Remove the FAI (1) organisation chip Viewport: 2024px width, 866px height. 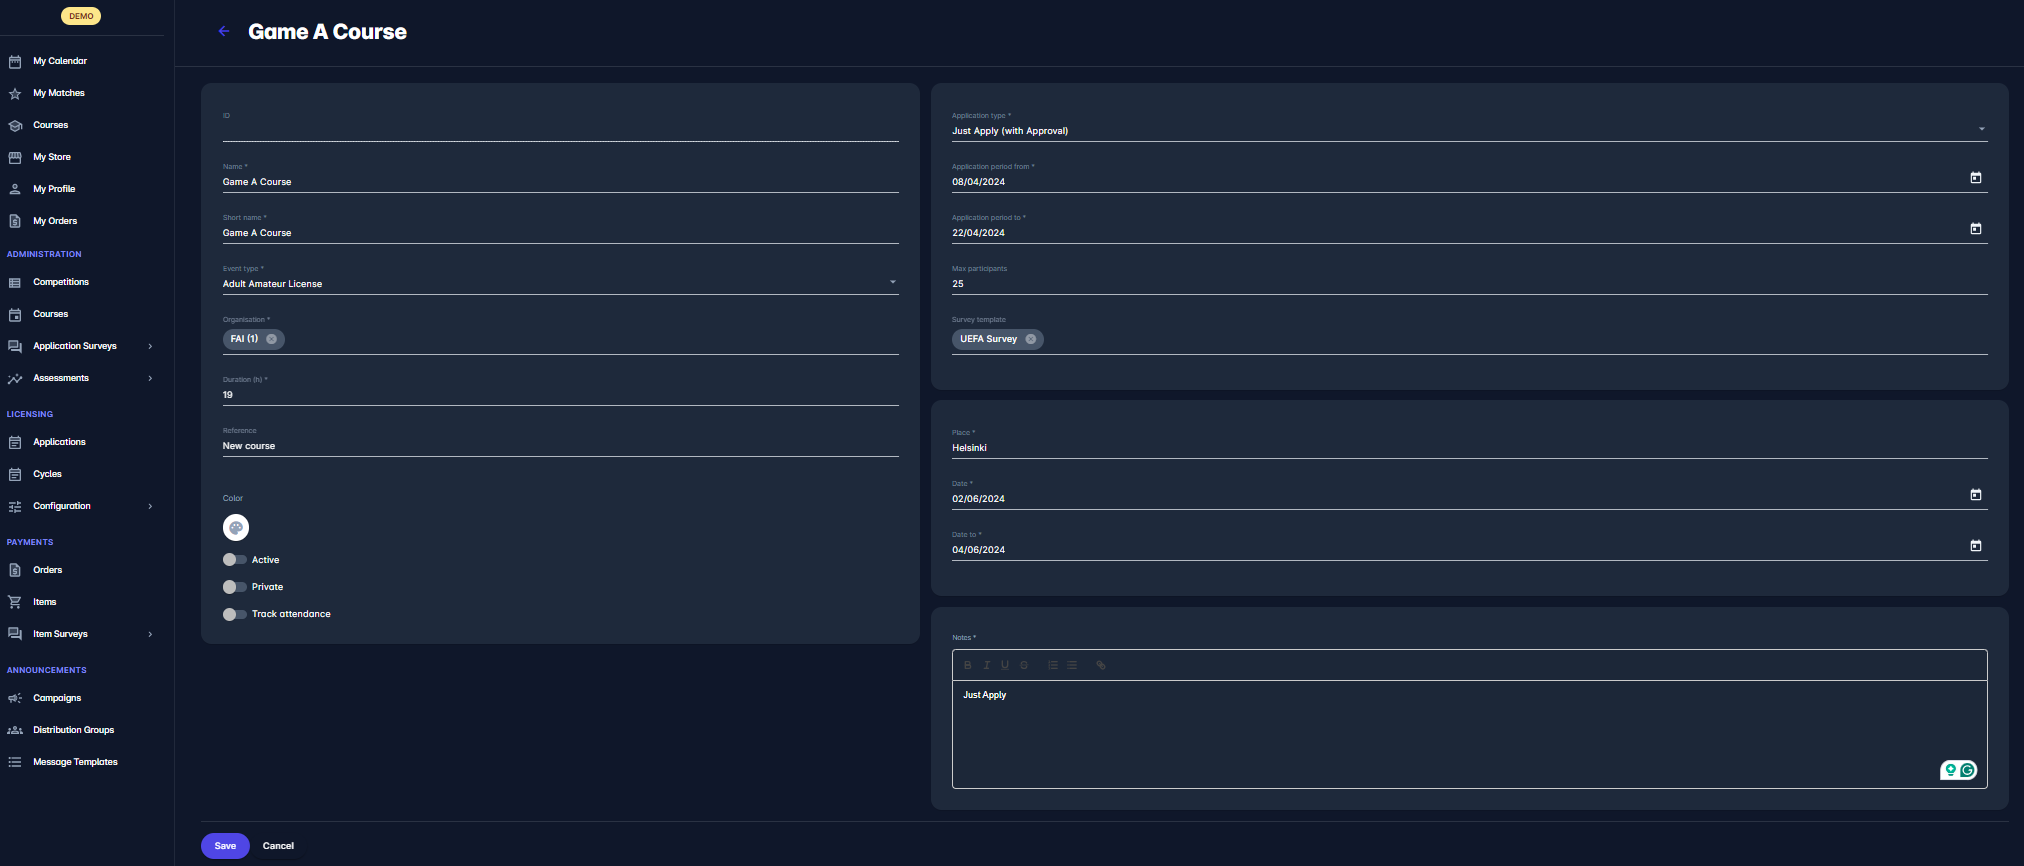pos(272,339)
